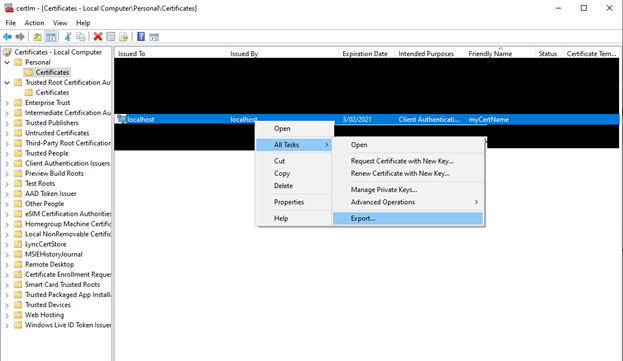
Task: Collapse the Personal store node
Action: click(7, 62)
